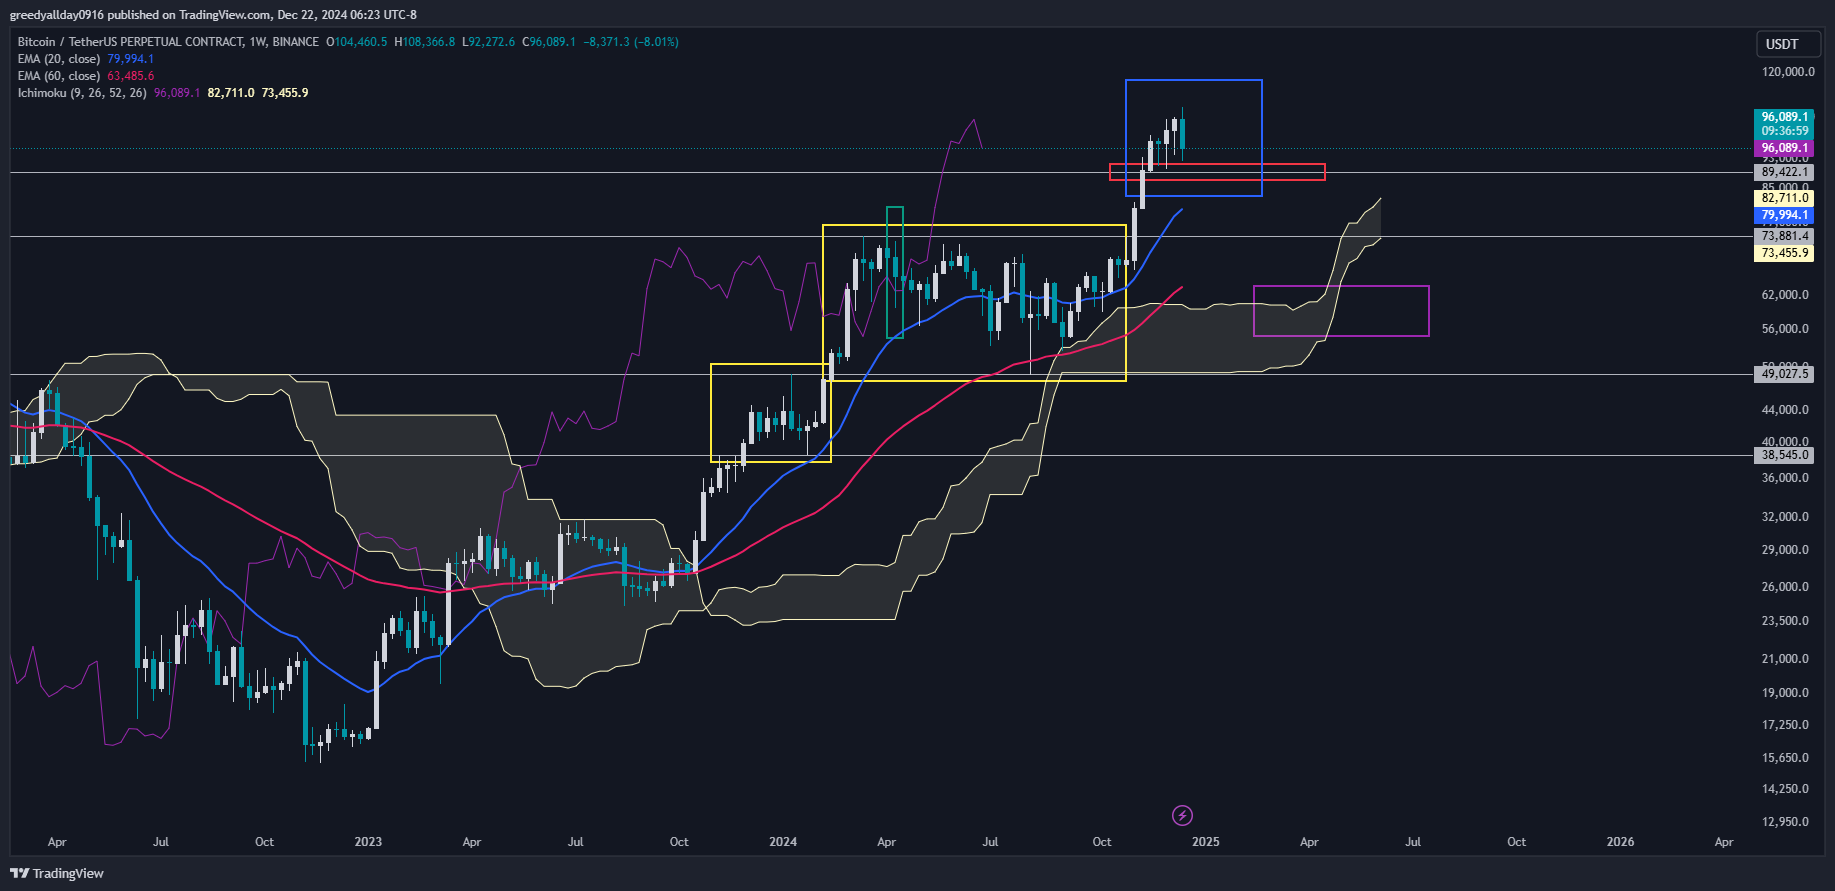Click the 2026 time axis label

pyautogui.click(x=1620, y=842)
